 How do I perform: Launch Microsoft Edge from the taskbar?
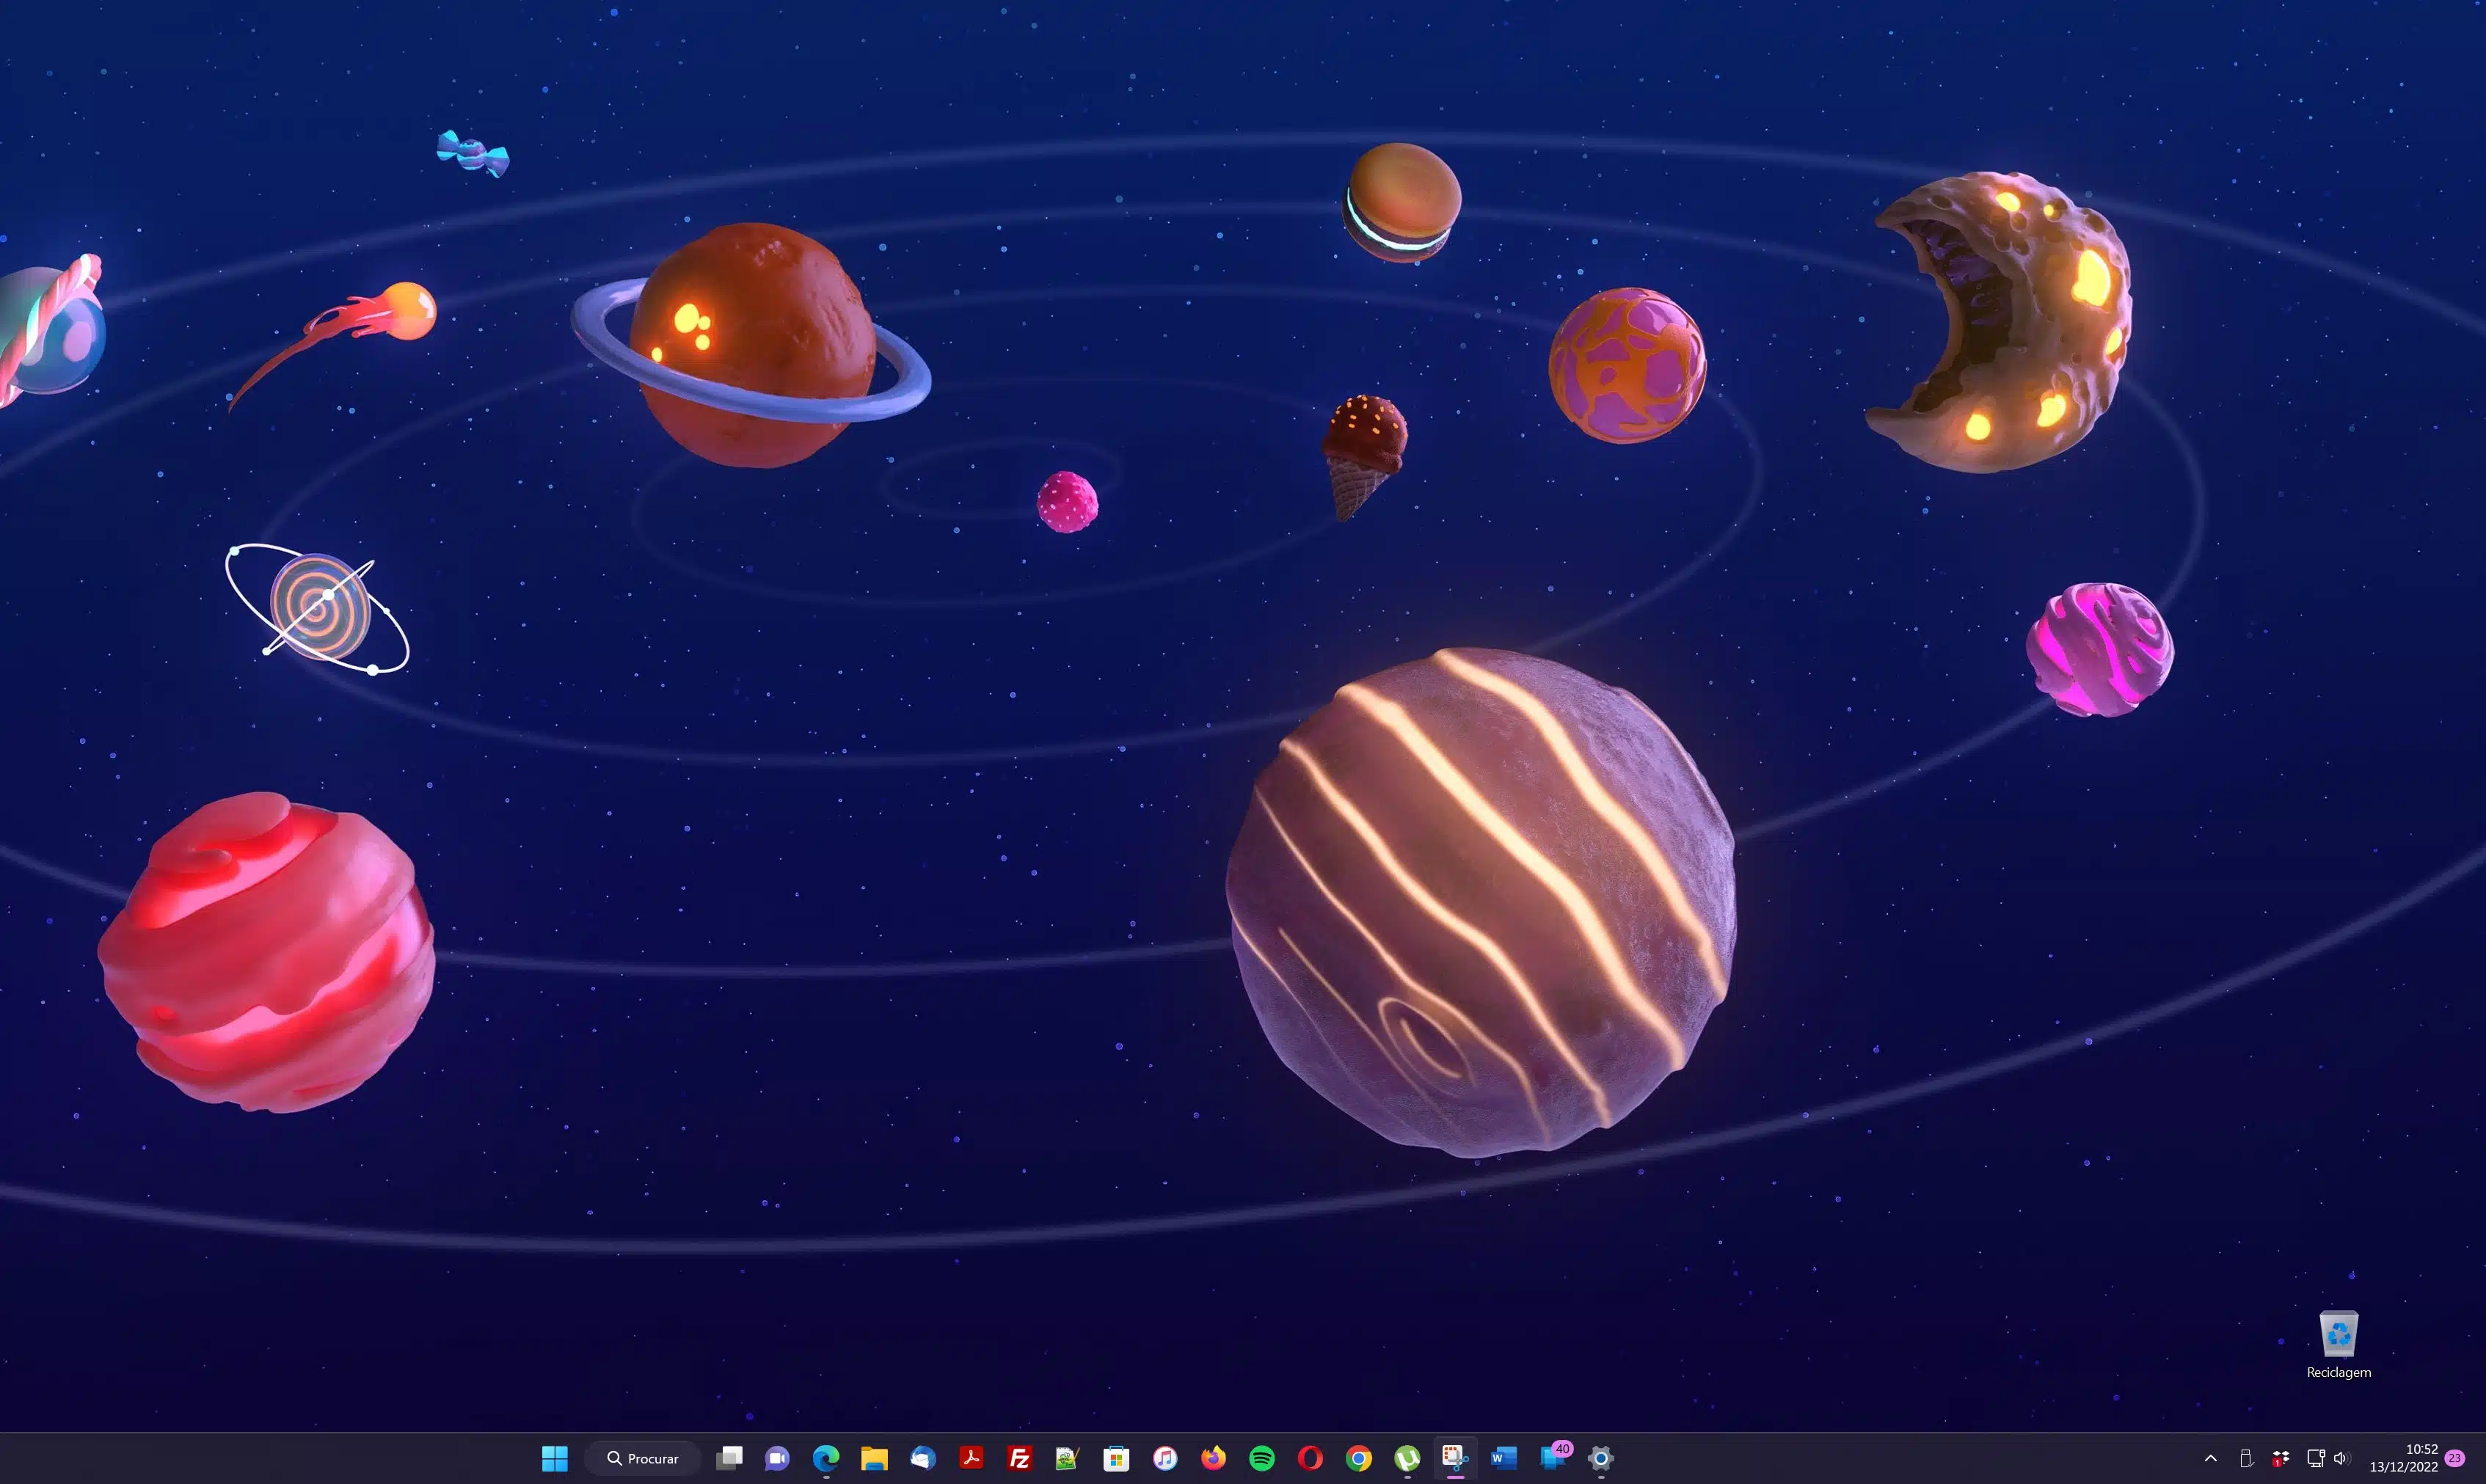coord(826,1458)
